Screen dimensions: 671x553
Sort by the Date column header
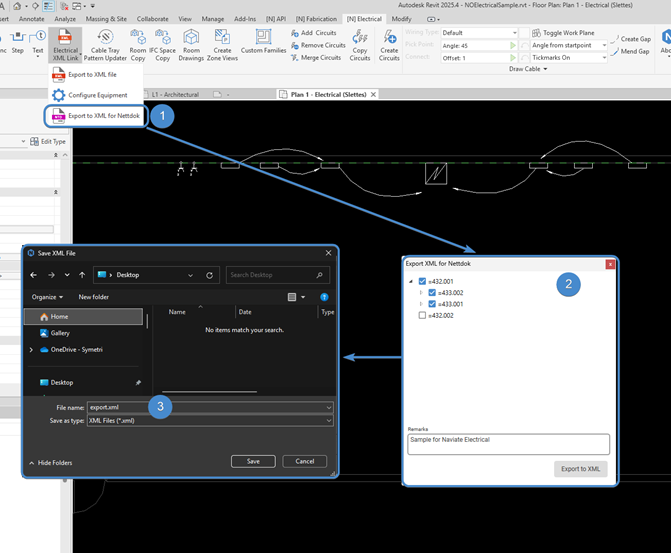pos(245,312)
